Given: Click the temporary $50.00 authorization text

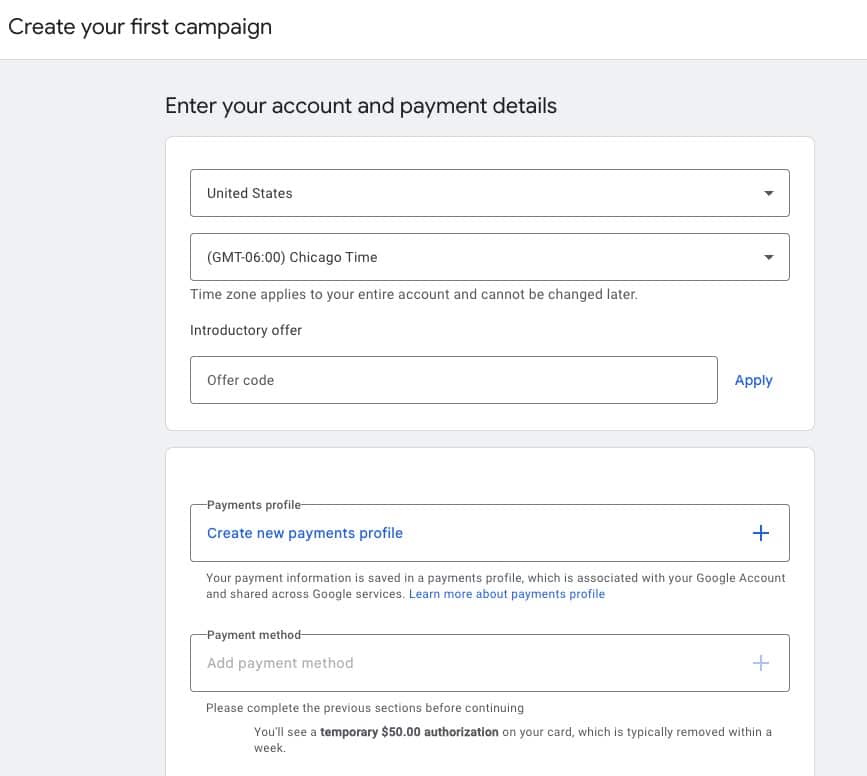Looking at the screenshot, I should click(x=409, y=732).
